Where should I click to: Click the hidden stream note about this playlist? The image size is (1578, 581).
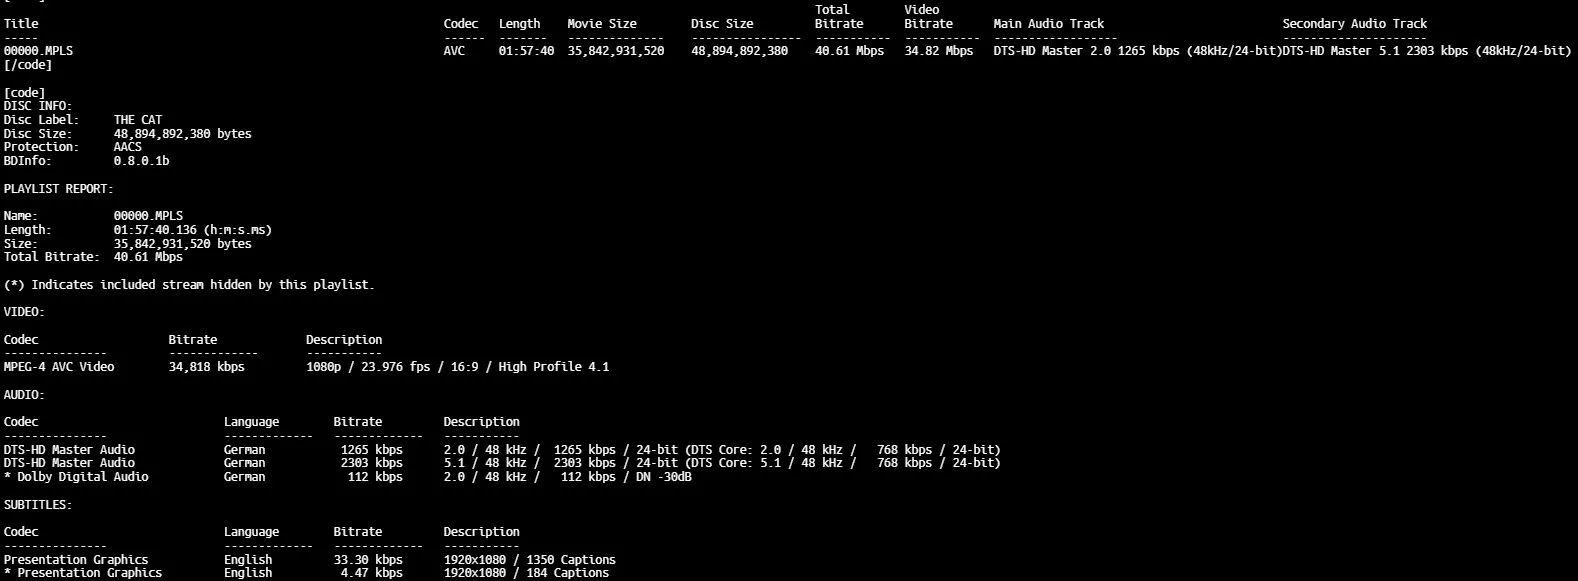pos(189,285)
